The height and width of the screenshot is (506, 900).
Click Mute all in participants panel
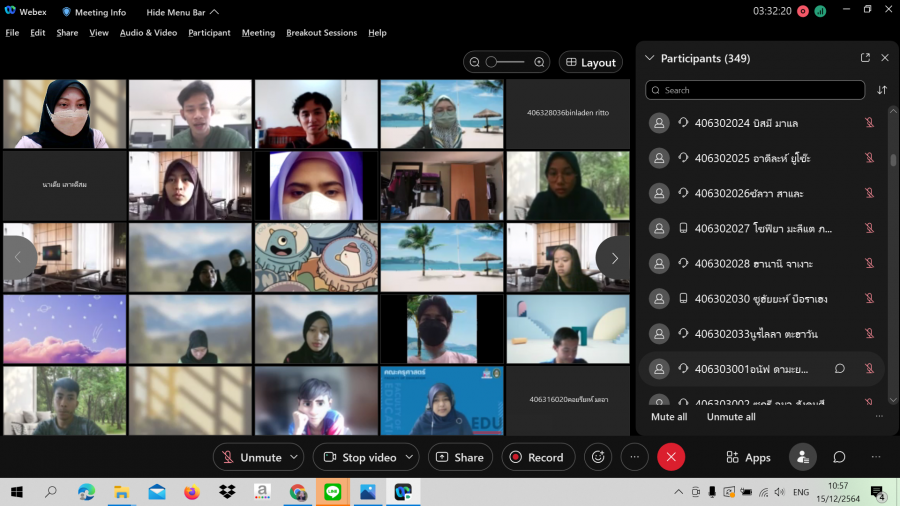point(669,417)
